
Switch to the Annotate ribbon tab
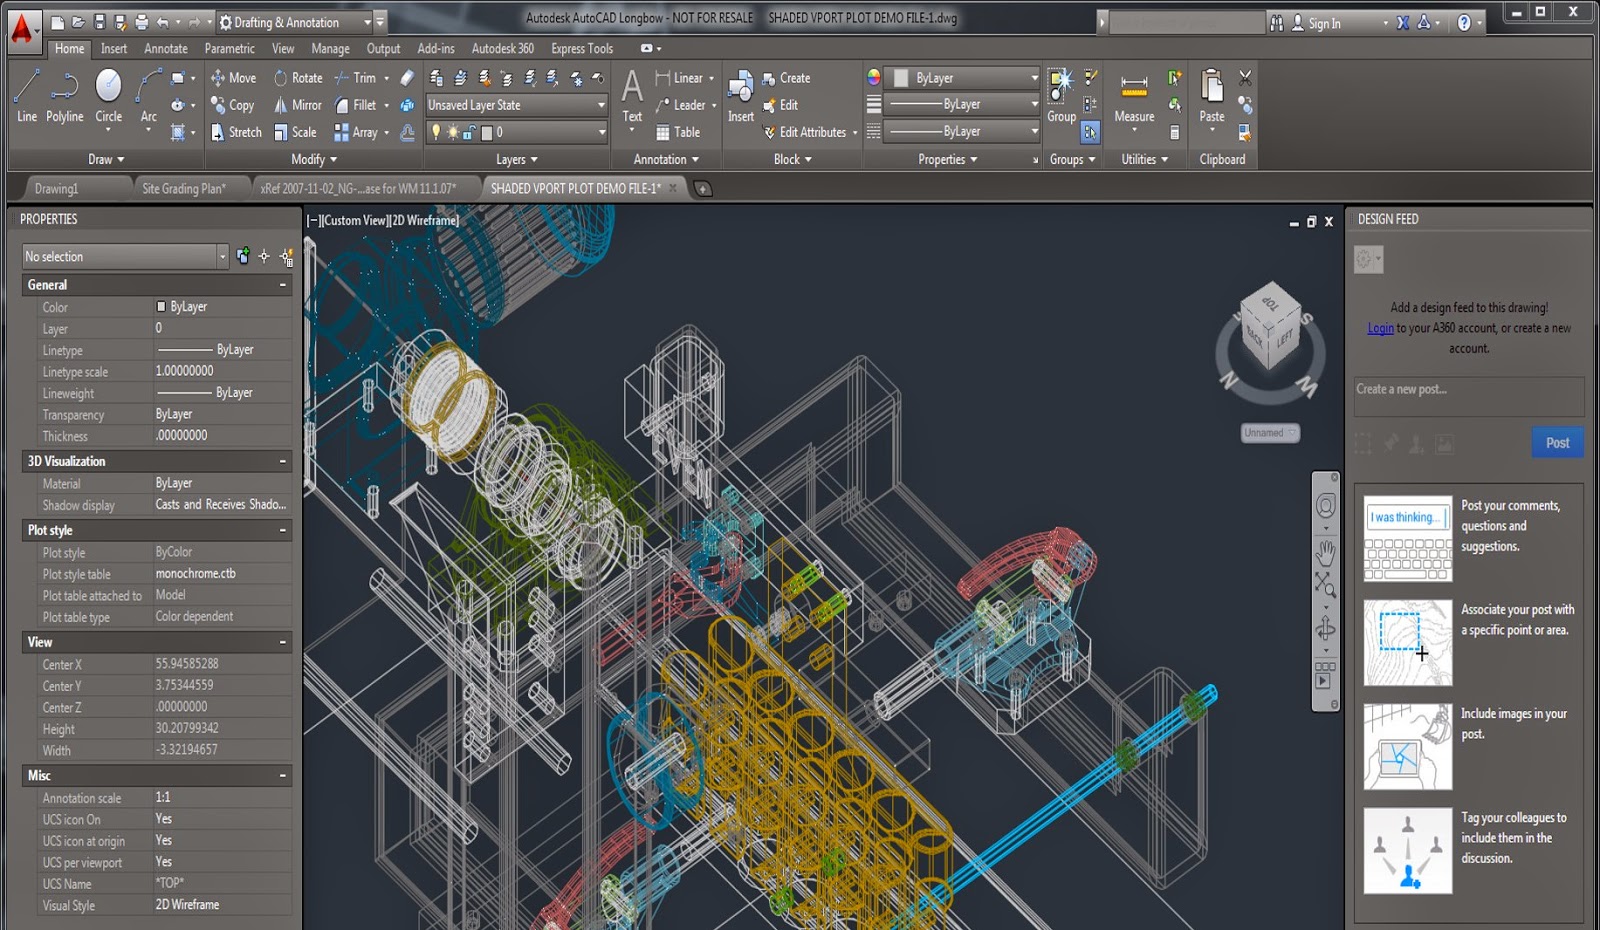(x=166, y=49)
